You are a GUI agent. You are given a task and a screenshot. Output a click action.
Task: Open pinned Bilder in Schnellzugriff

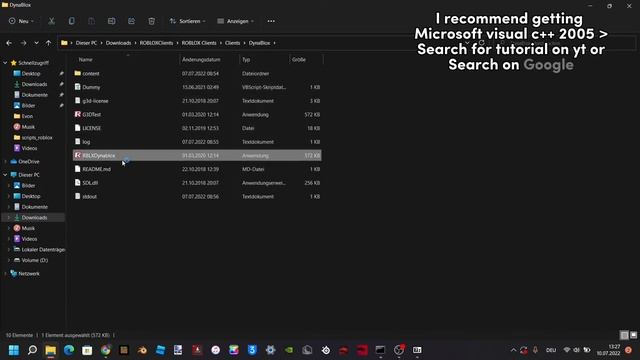coord(28,105)
